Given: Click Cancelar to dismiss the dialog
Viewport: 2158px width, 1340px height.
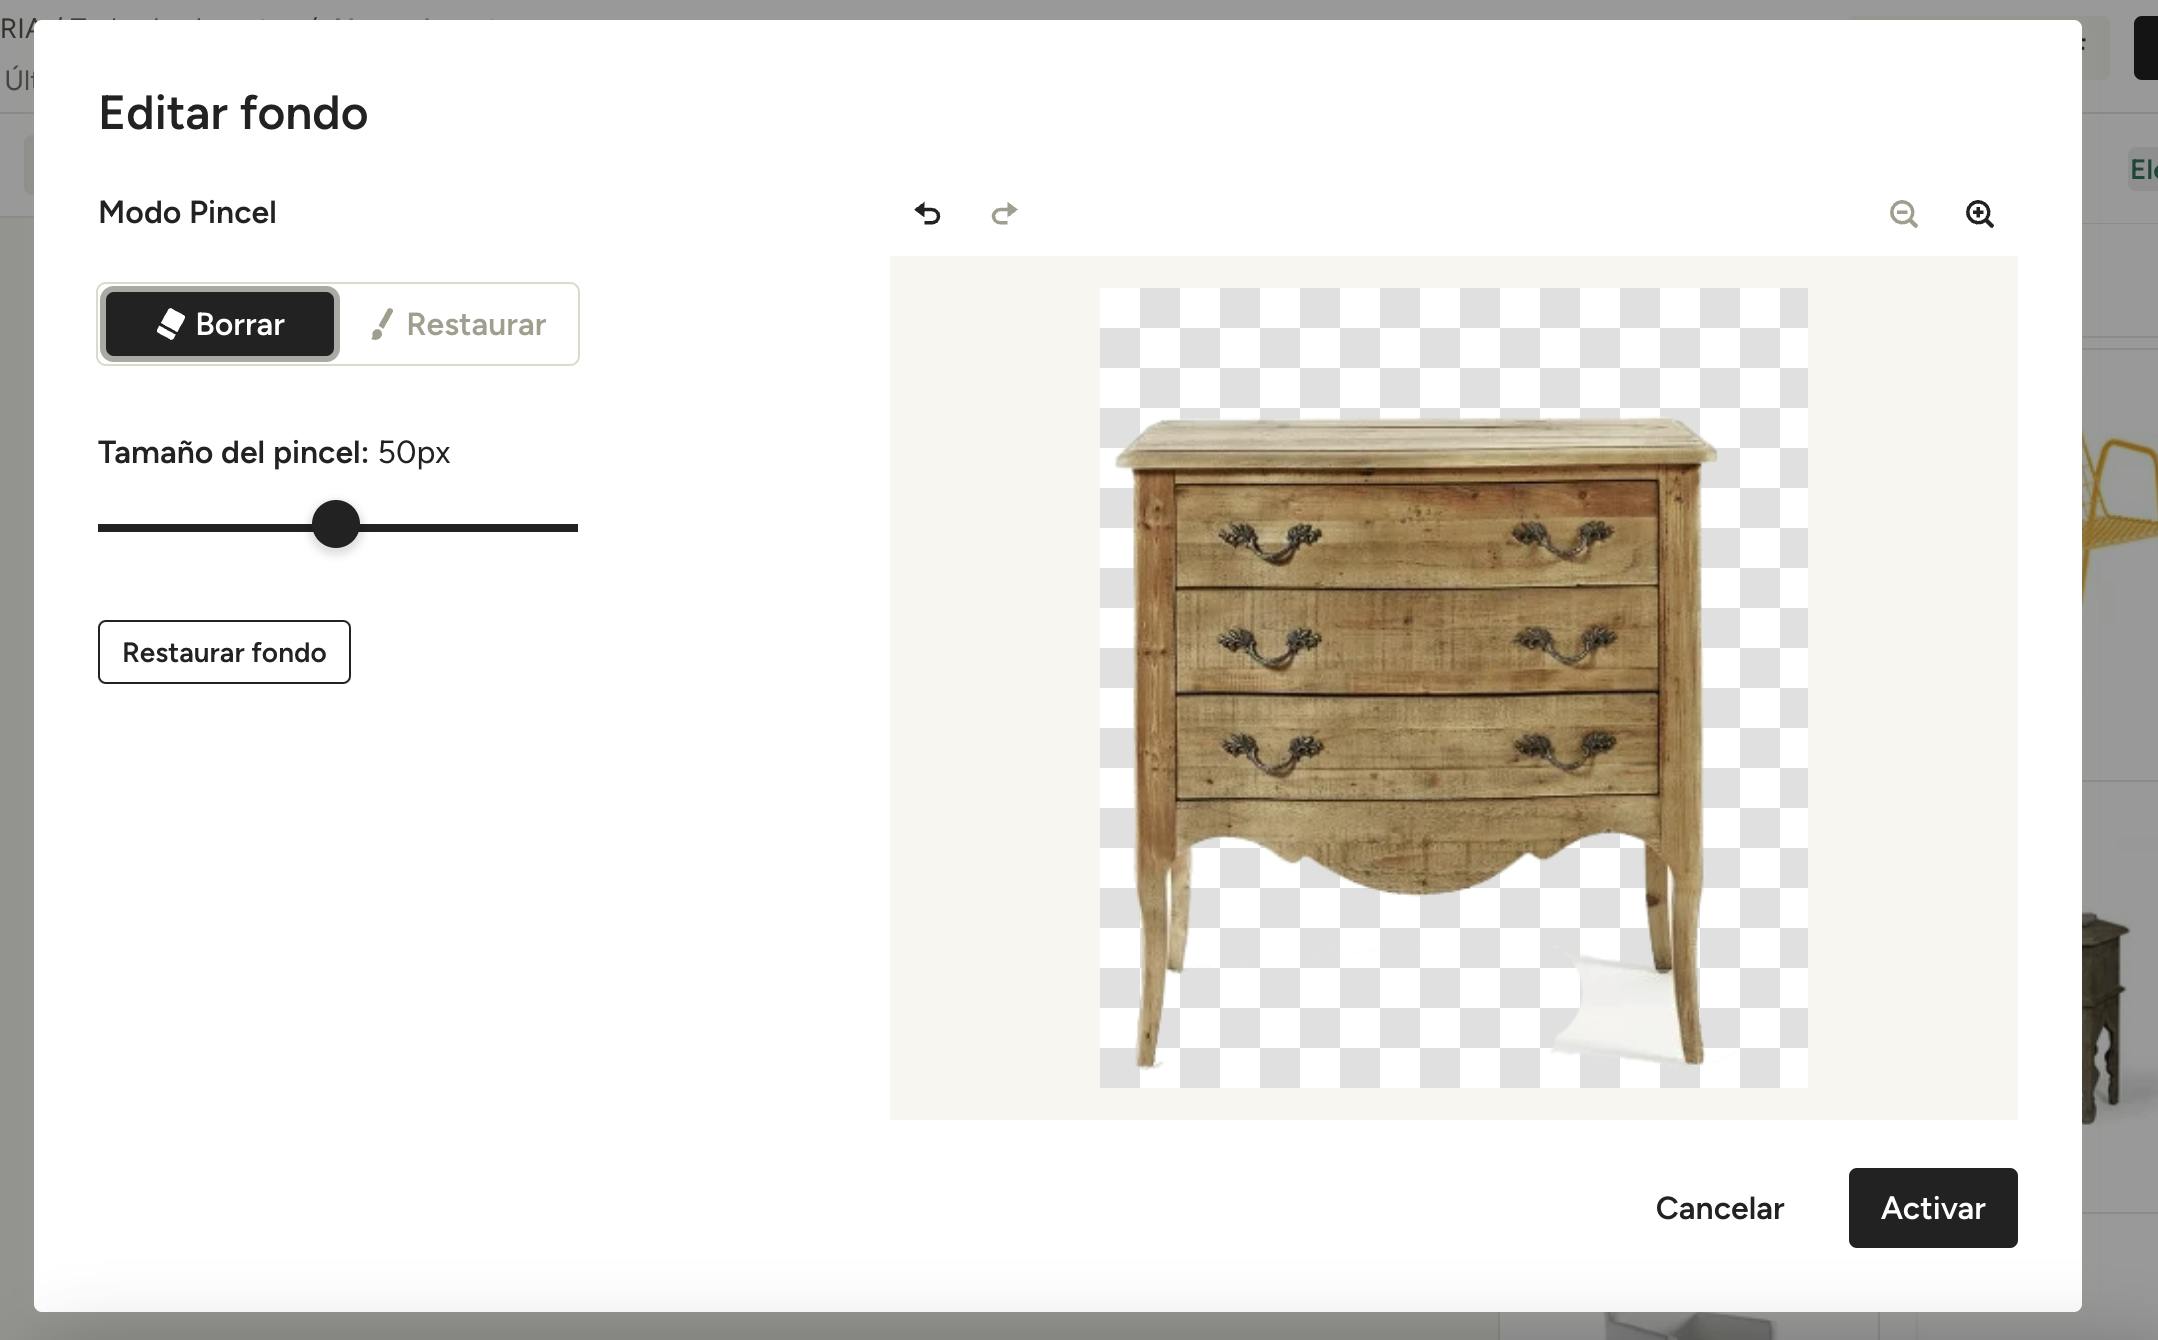Looking at the screenshot, I should (x=1719, y=1208).
